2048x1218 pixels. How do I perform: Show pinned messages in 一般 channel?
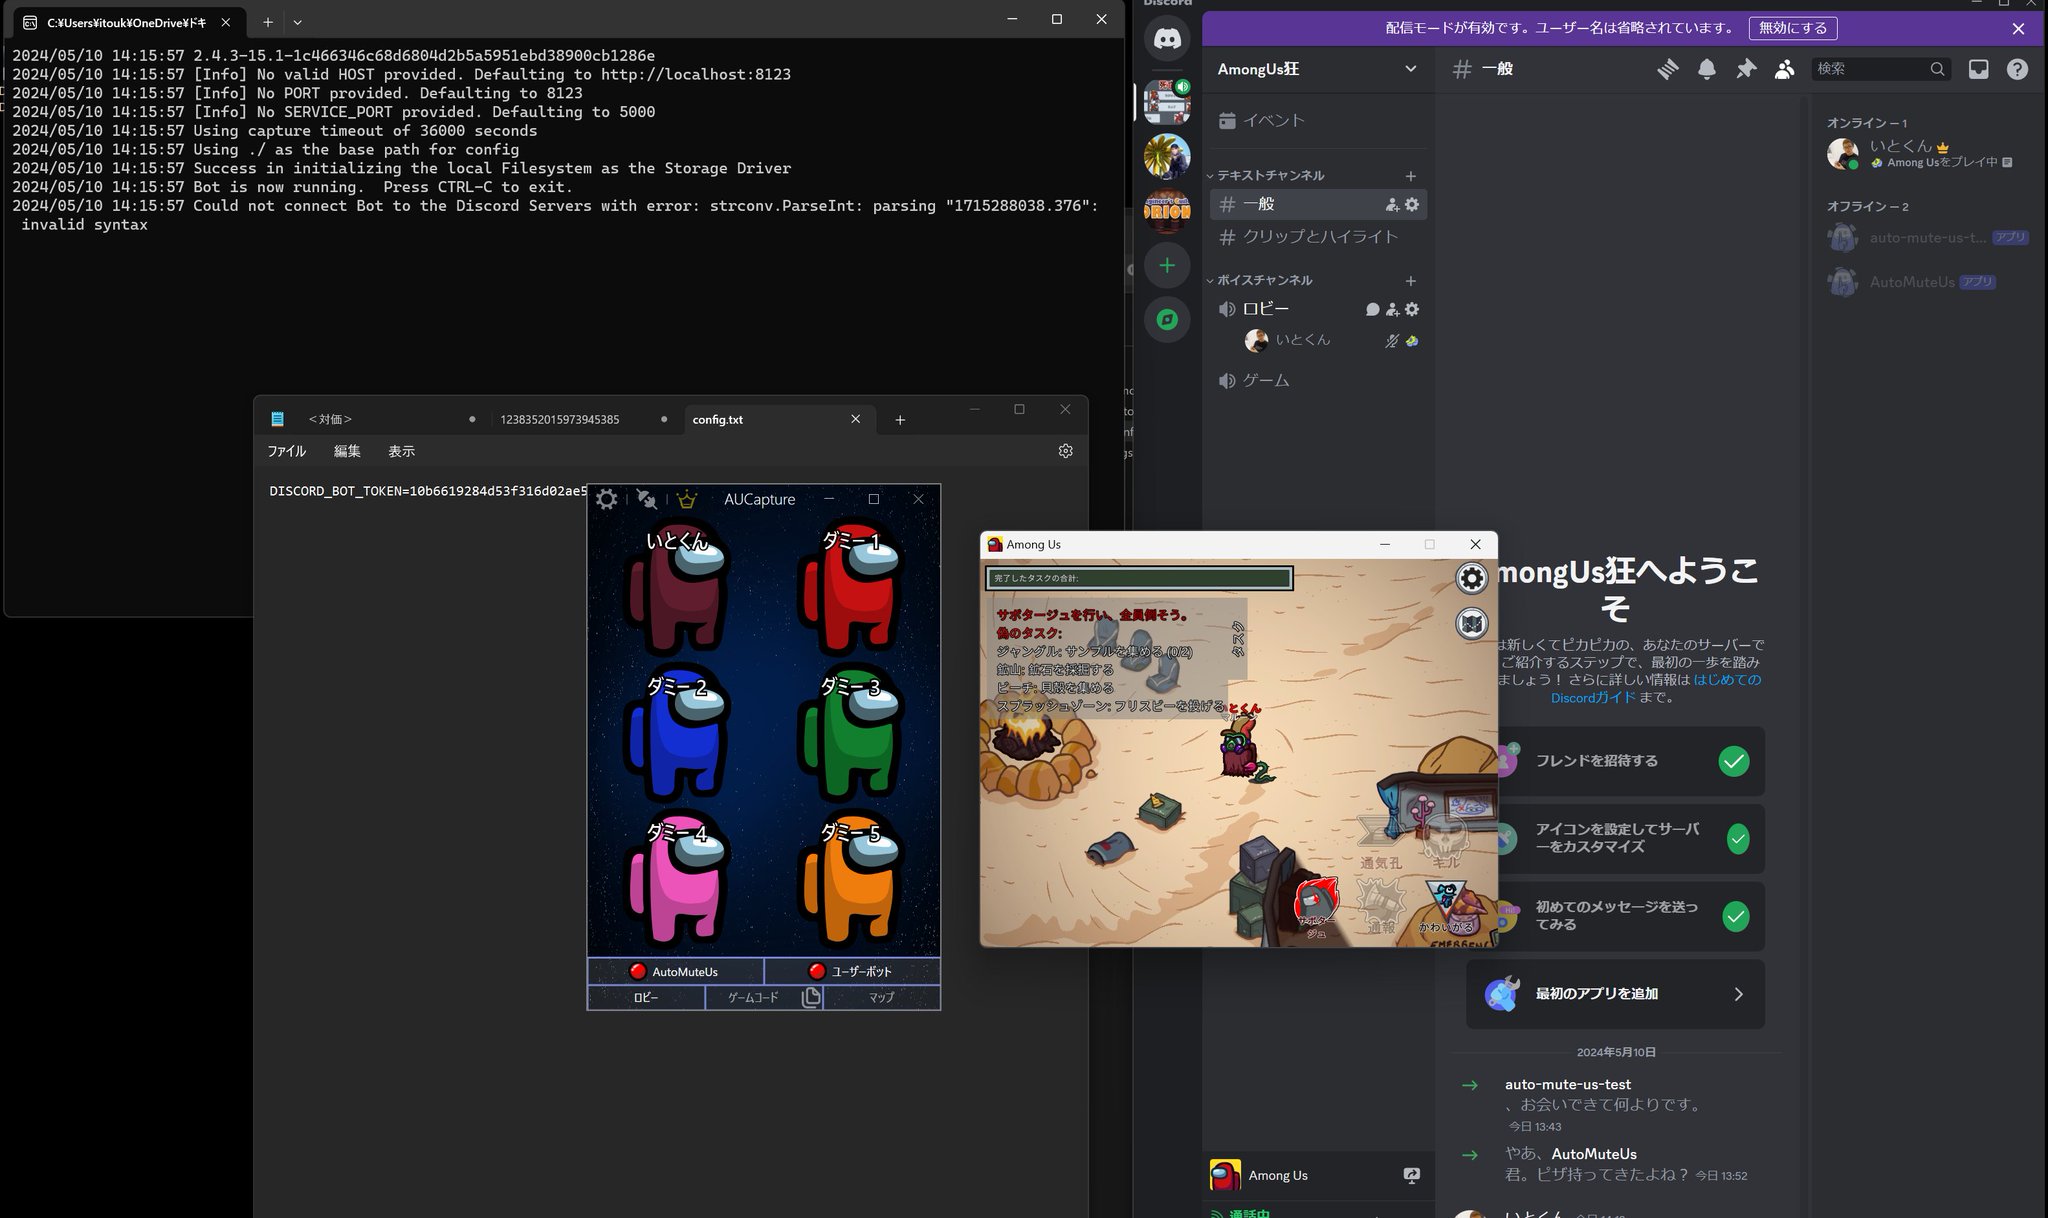click(x=1746, y=69)
